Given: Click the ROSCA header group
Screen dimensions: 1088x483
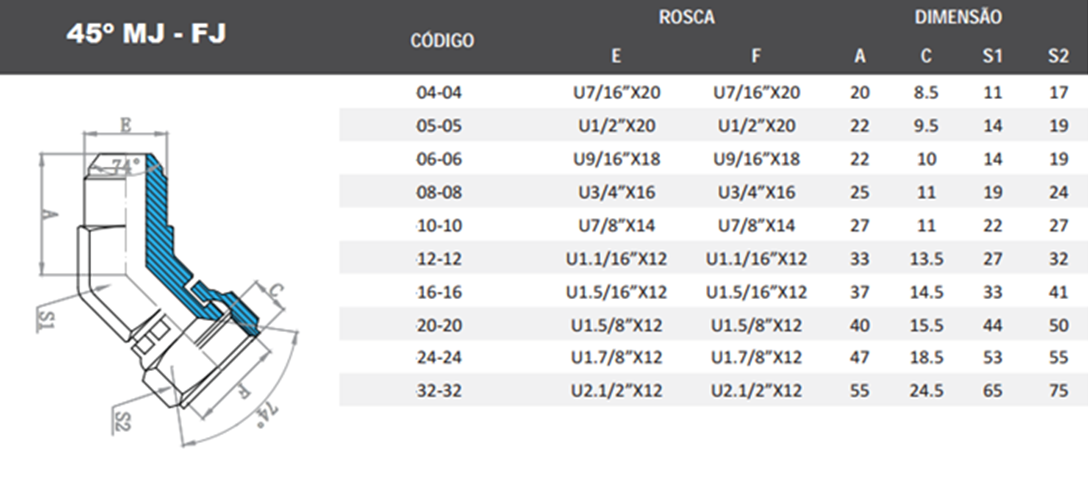Looking at the screenshot, I should (x=686, y=18).
